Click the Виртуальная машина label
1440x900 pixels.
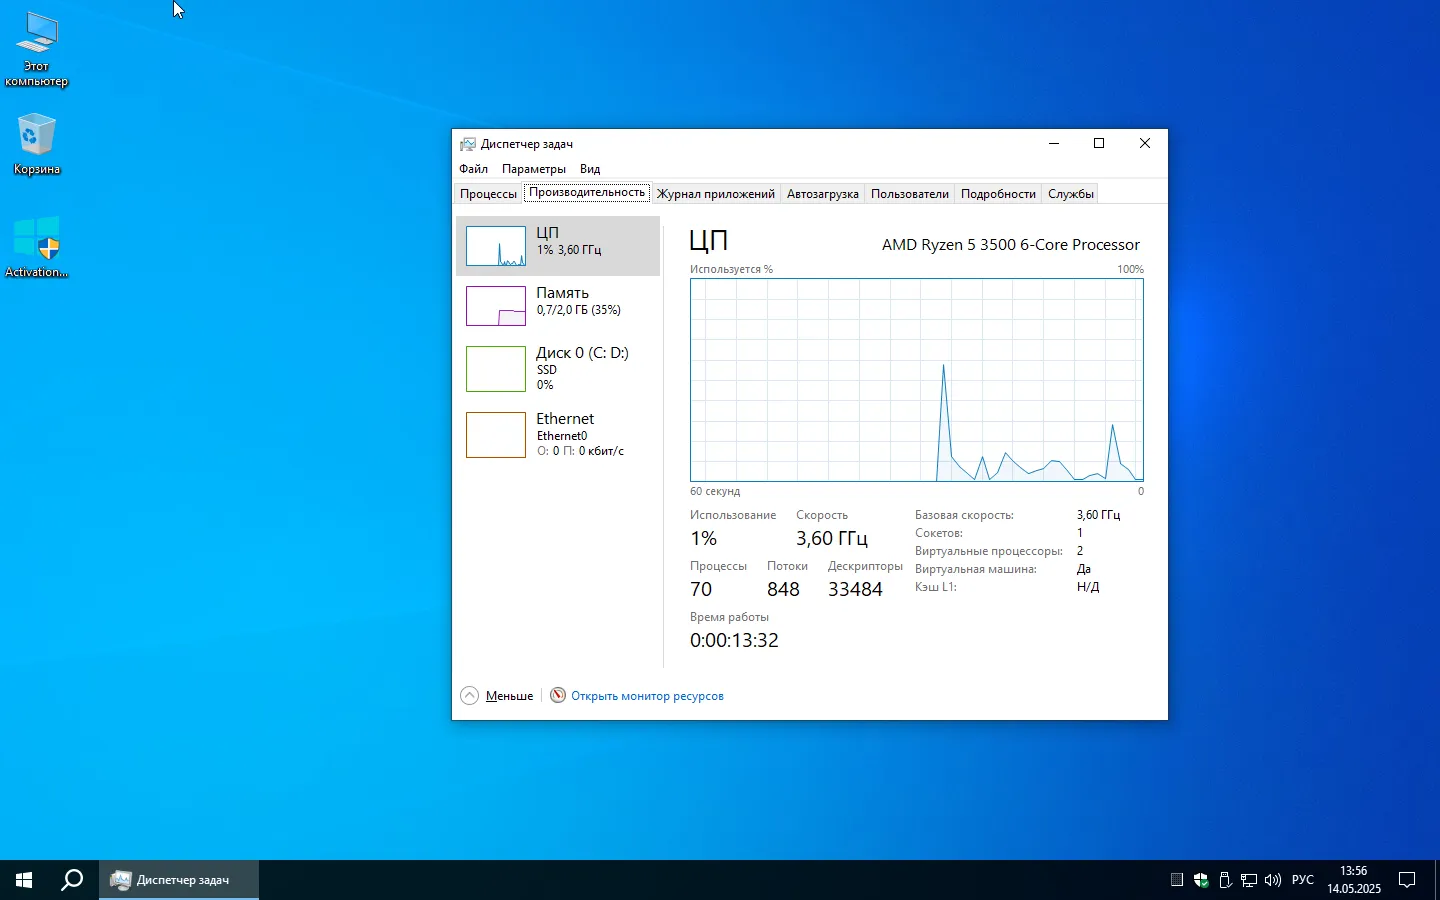976,570
